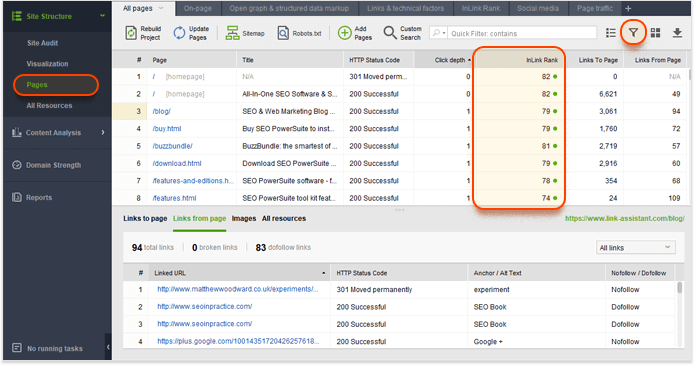This screenshot has height=365, width=694.
Task: Switch to the InLink Rank tab
Action: tap(481, 8)
